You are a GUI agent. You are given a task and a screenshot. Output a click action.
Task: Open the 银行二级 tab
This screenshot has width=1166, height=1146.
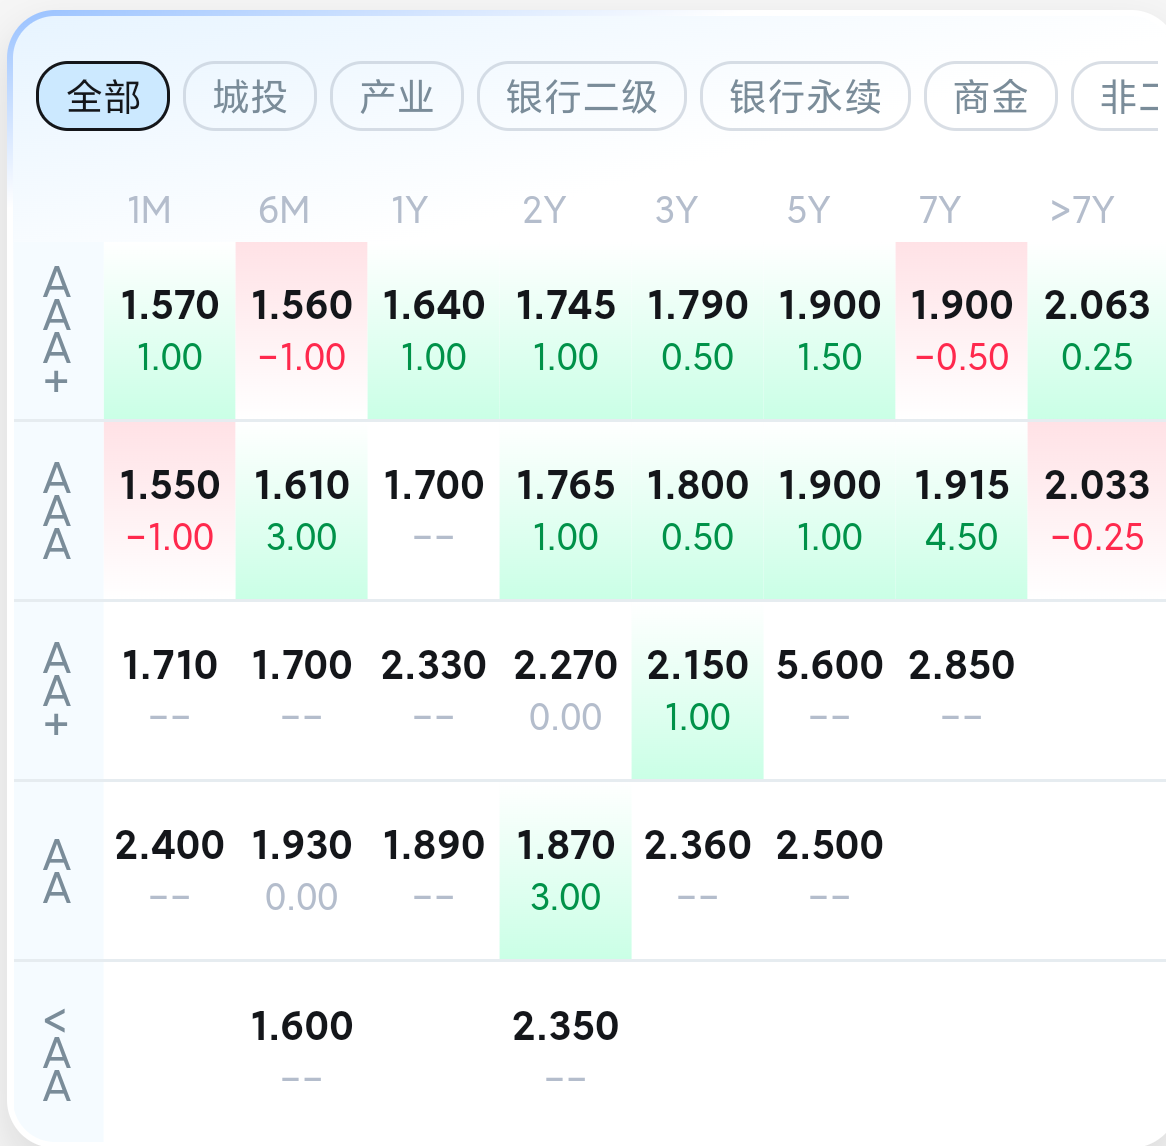pyautogui.click(x=582, y=96)
